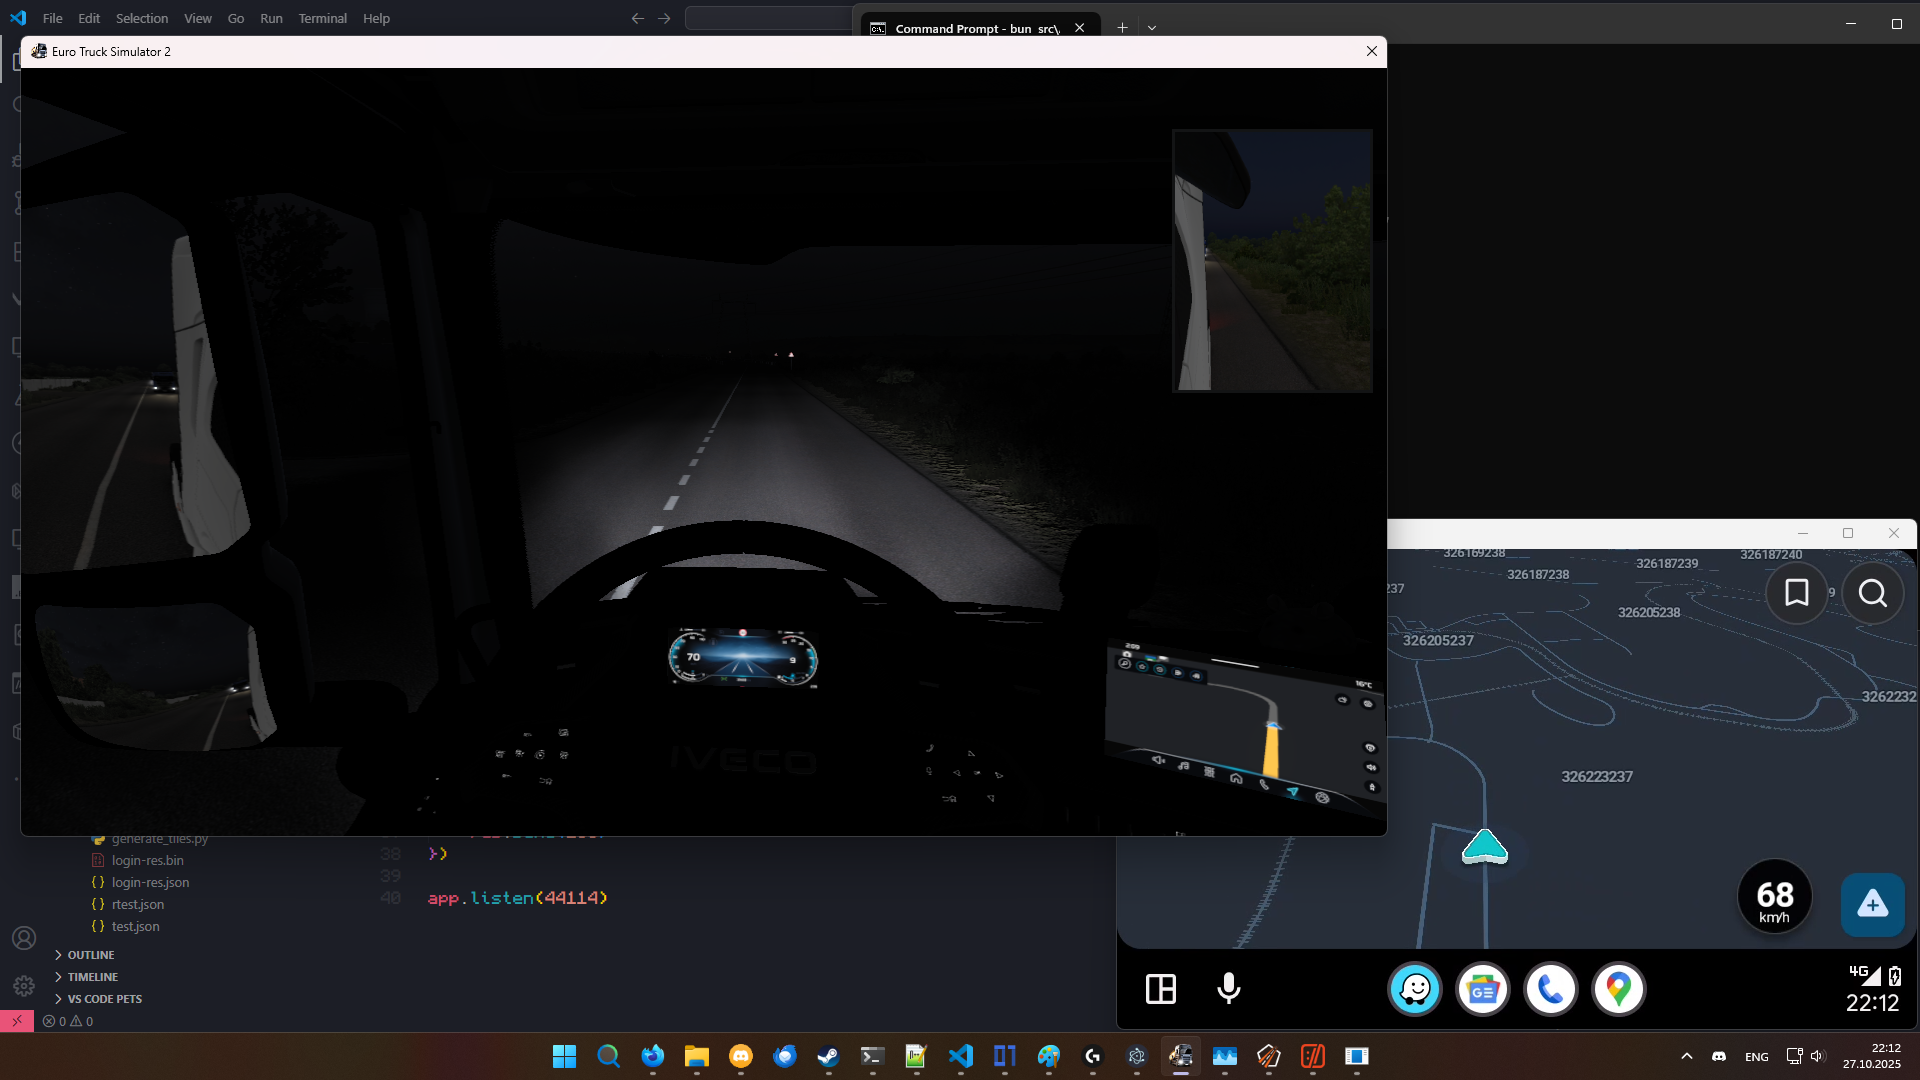
Task: Open the Help menu
Action: click(376, 18)
